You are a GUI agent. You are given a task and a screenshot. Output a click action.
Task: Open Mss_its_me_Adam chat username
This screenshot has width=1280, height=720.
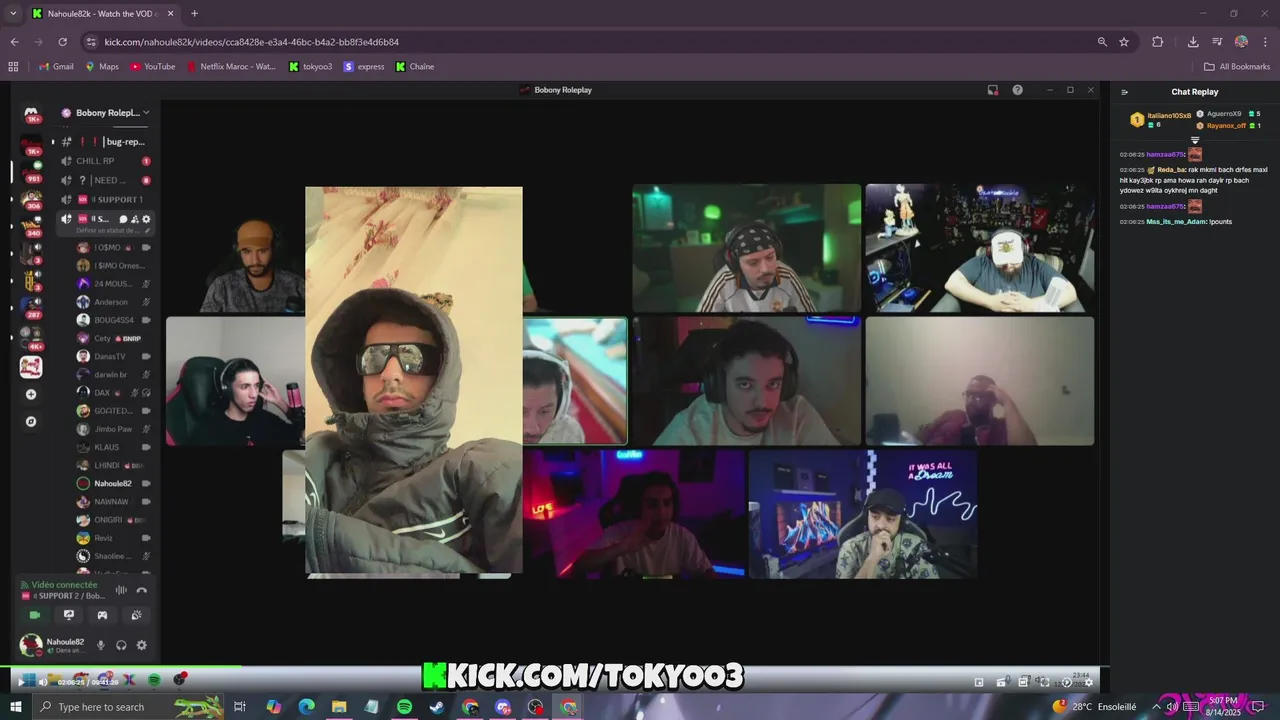click(x=1176, y=222)
